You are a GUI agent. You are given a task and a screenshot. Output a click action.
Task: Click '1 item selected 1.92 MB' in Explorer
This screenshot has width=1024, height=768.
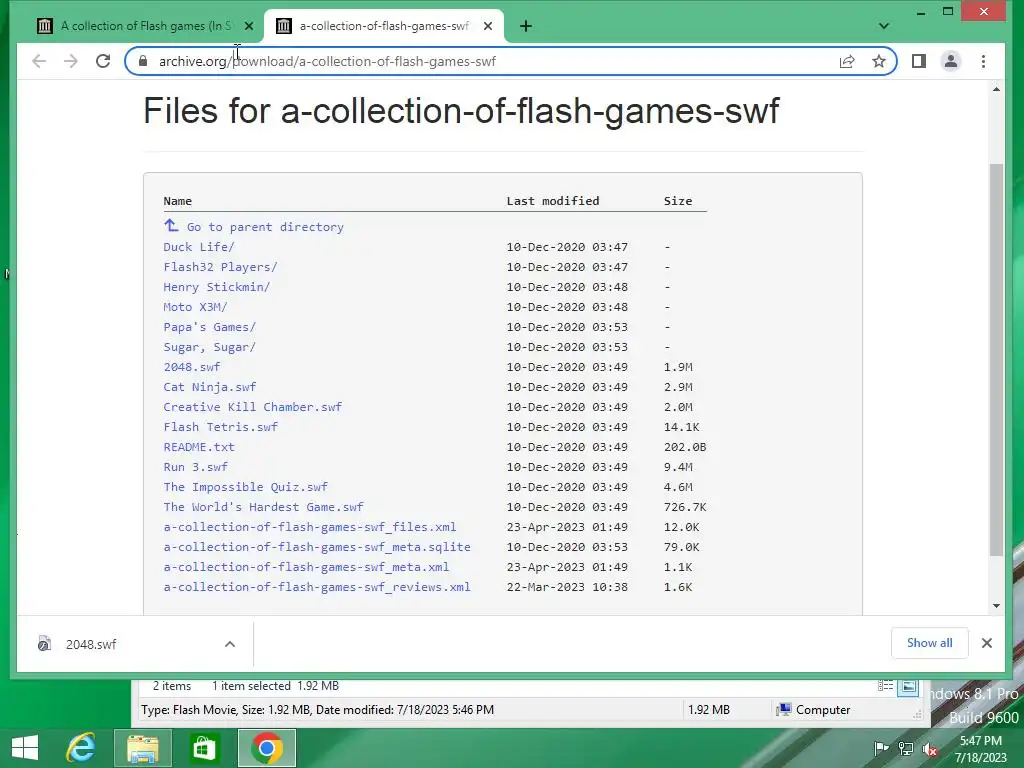click(275, 686)
